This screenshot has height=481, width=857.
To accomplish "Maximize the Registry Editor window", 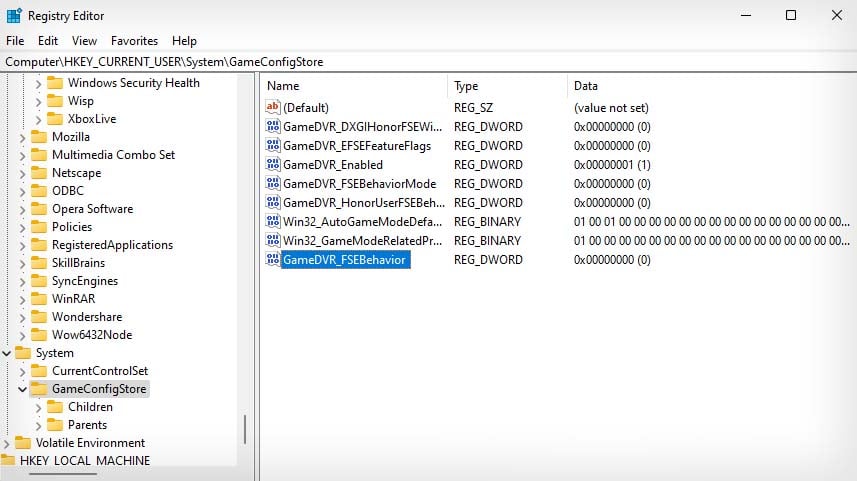I will coord(791,15).
